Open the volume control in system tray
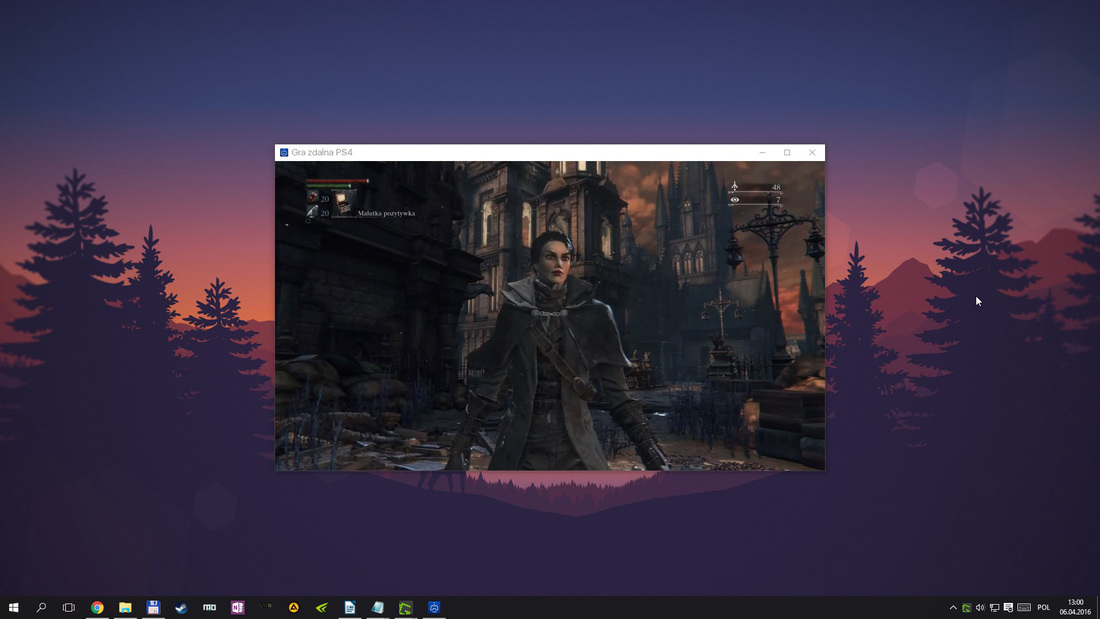 (x=980, y=608)
